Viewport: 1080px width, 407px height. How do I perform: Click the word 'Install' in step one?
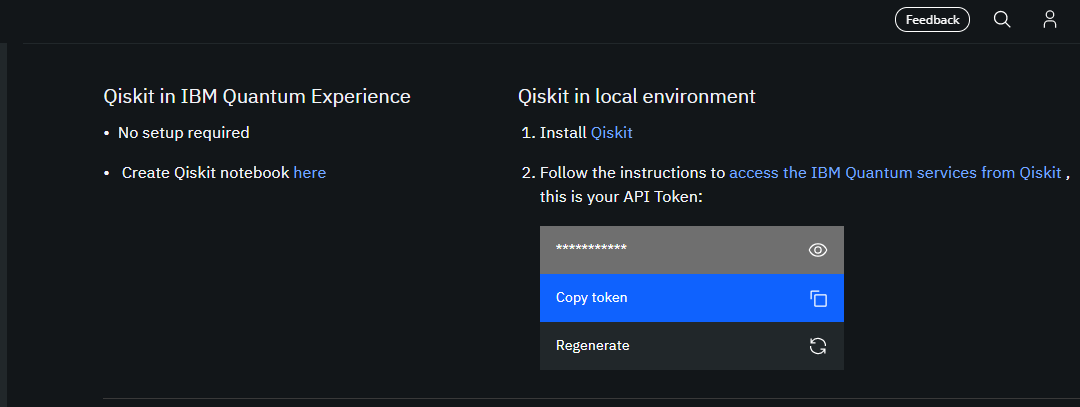[x=563, y=132]
